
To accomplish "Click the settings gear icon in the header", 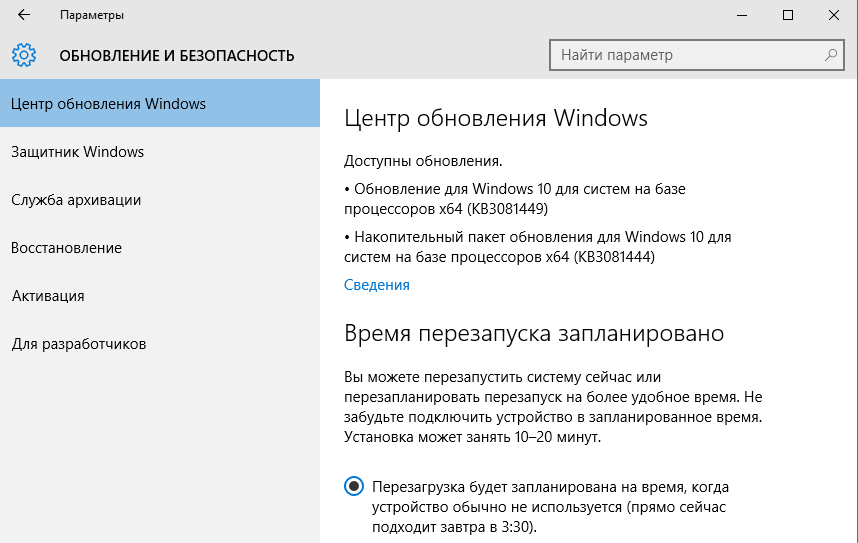I will [x=24, y=55].
